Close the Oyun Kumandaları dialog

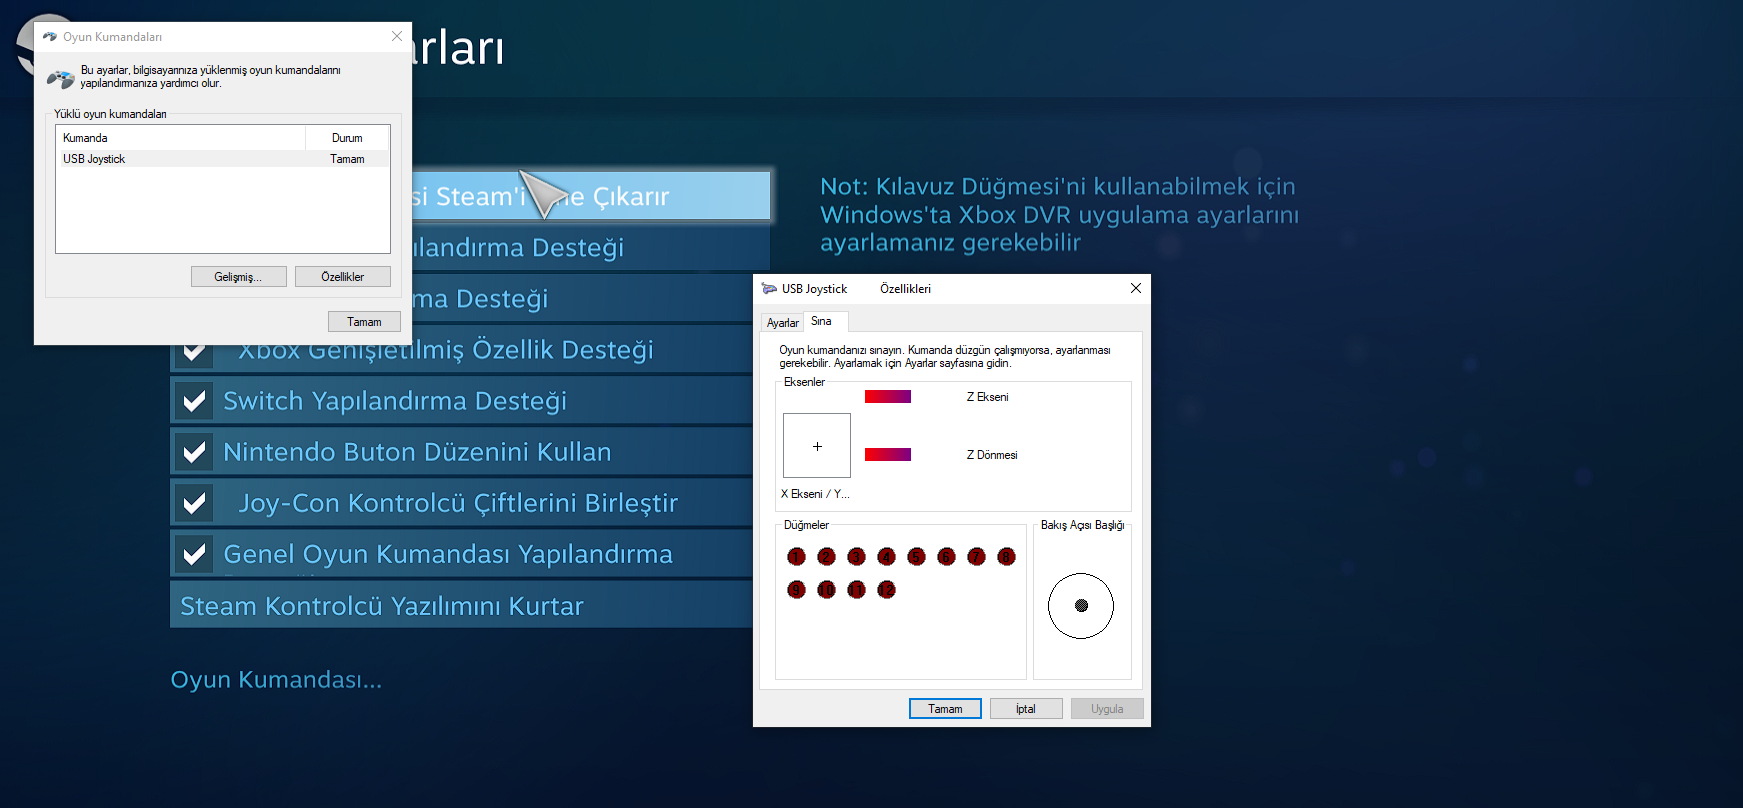pos(397,36)
